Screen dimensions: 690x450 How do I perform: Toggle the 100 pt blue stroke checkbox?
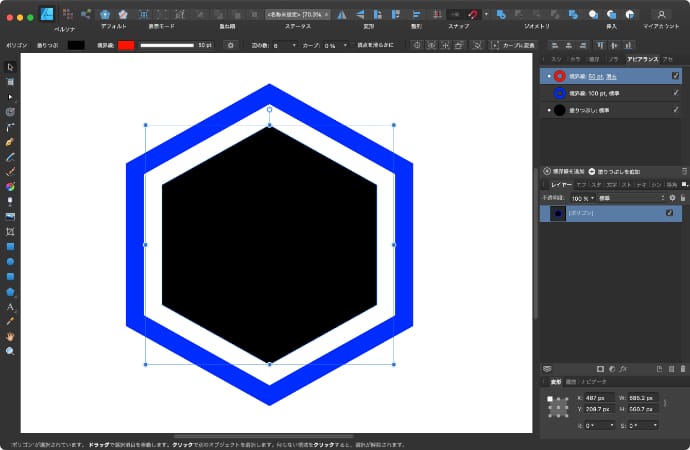676,92
